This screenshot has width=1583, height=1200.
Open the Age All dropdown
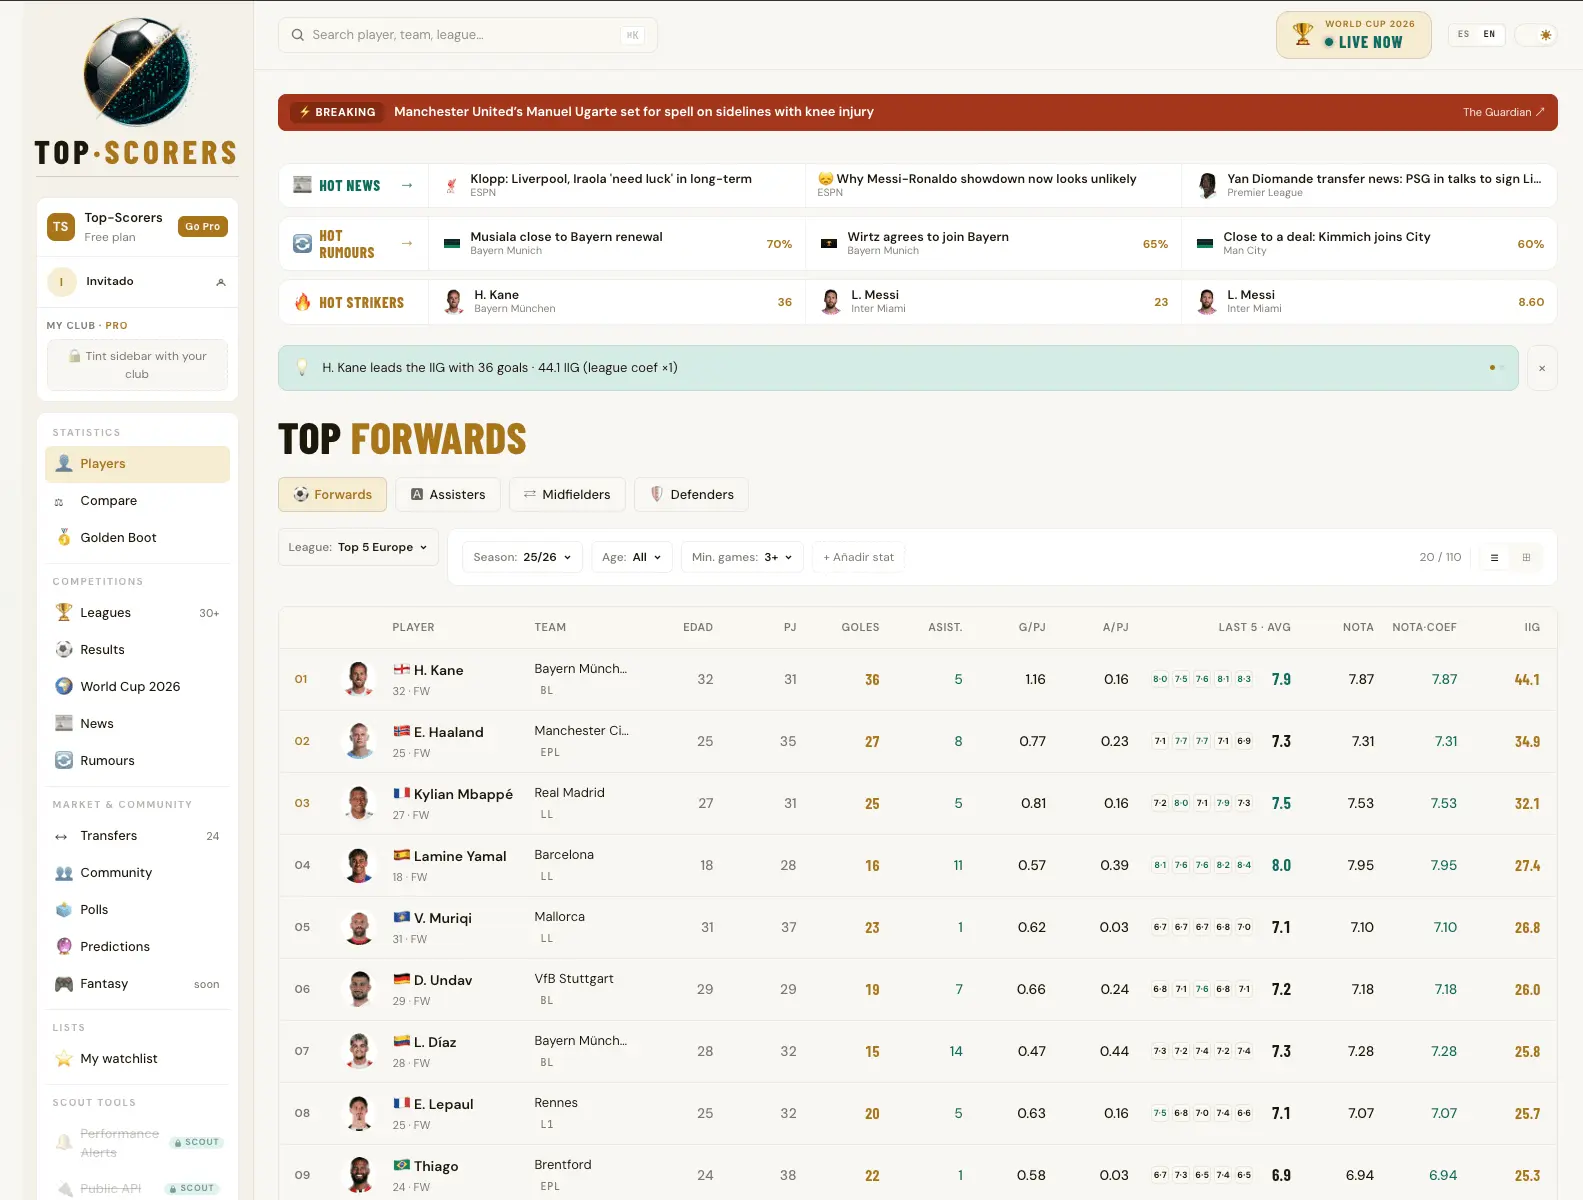631,557
